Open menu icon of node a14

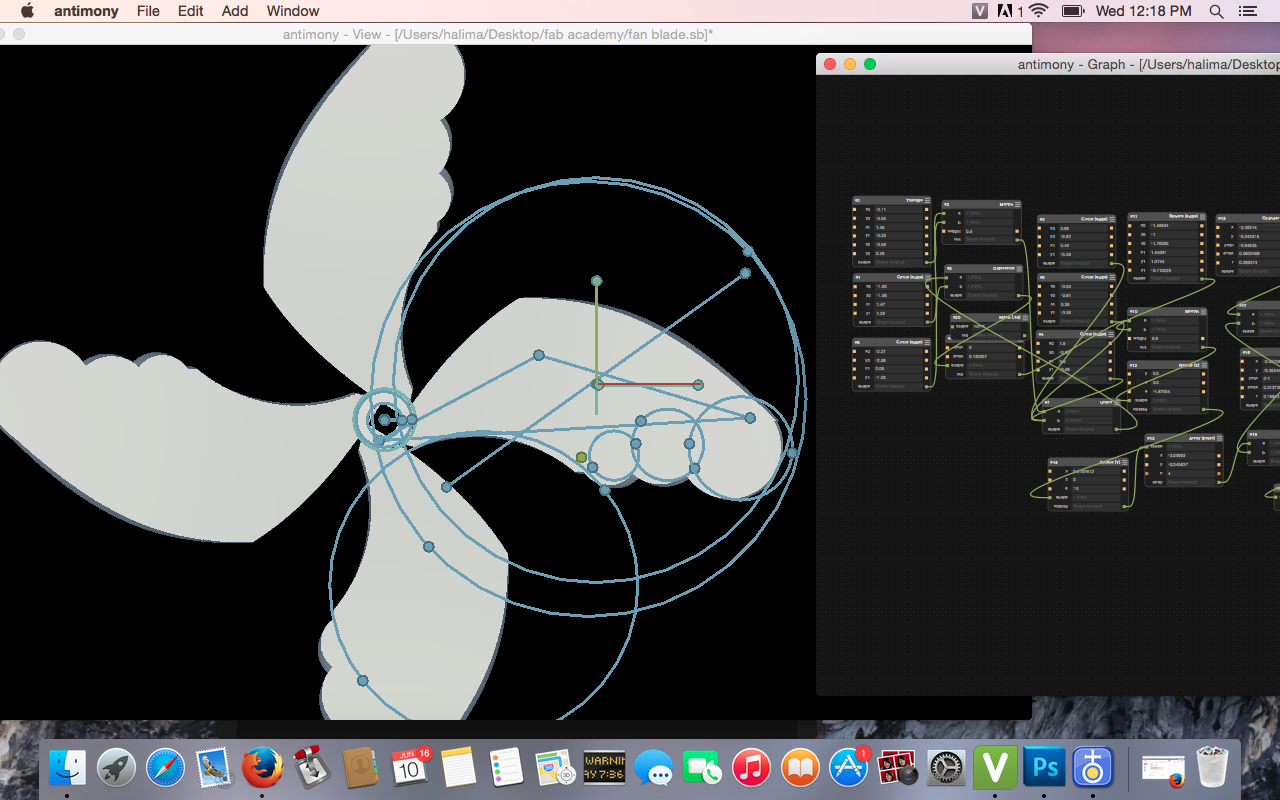[x=1125, y=462]
